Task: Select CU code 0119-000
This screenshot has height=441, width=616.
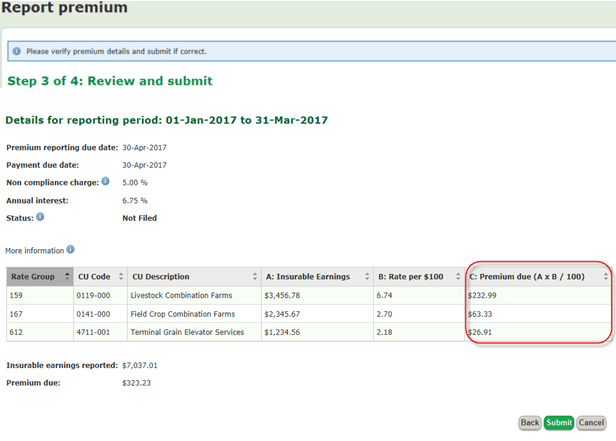Action: (93, 295)
